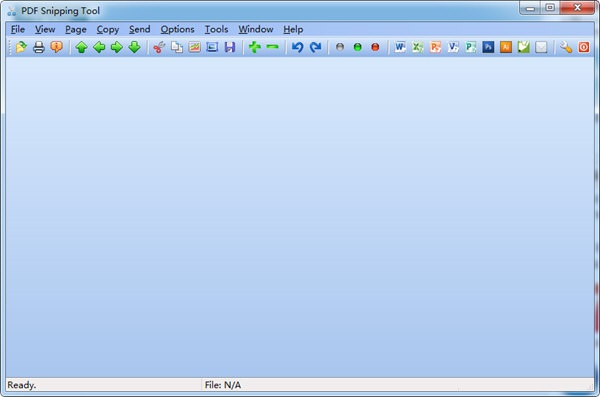
Task: Click the green minus zoom-out icon
Action: coord(272,47)
